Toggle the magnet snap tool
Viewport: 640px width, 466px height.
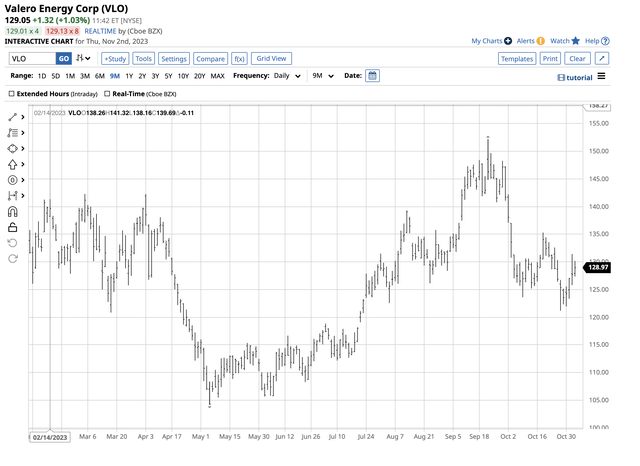point(13,211)
